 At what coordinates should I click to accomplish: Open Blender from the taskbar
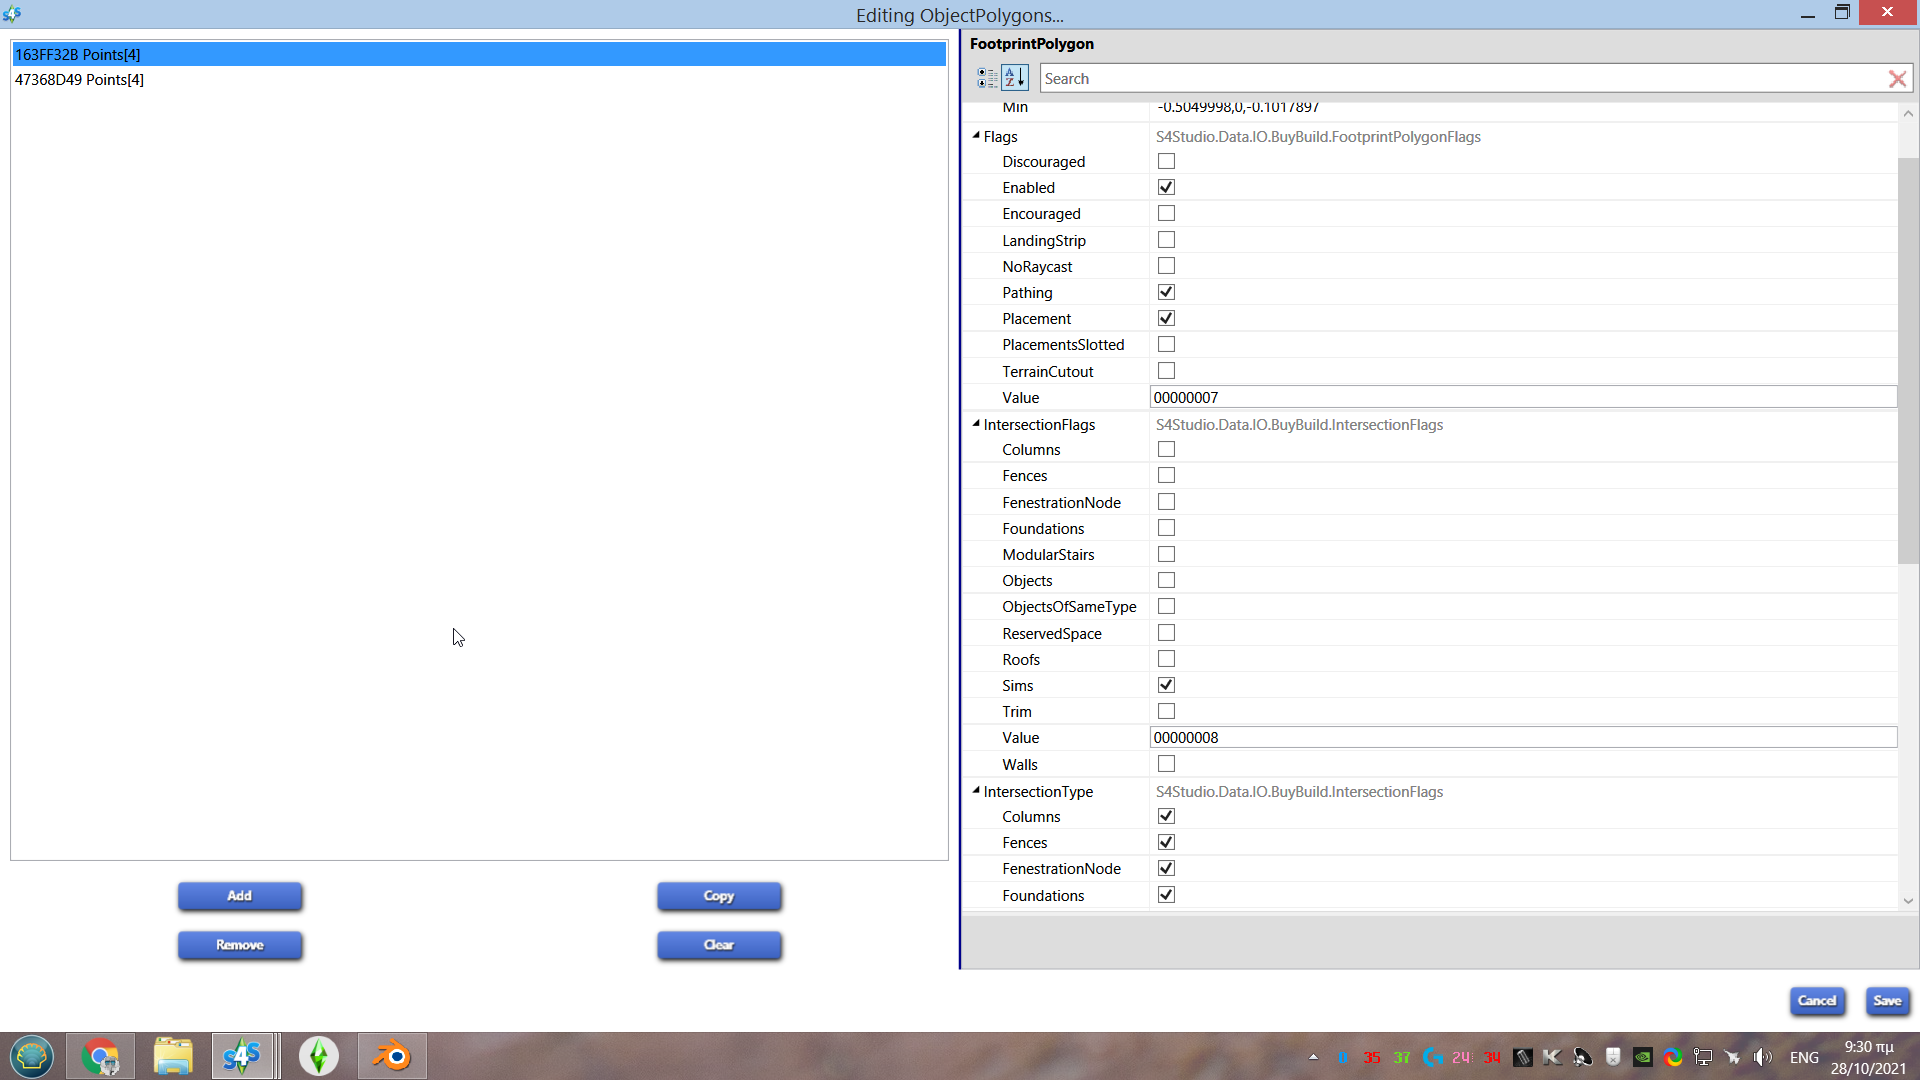coord(392,1056)
